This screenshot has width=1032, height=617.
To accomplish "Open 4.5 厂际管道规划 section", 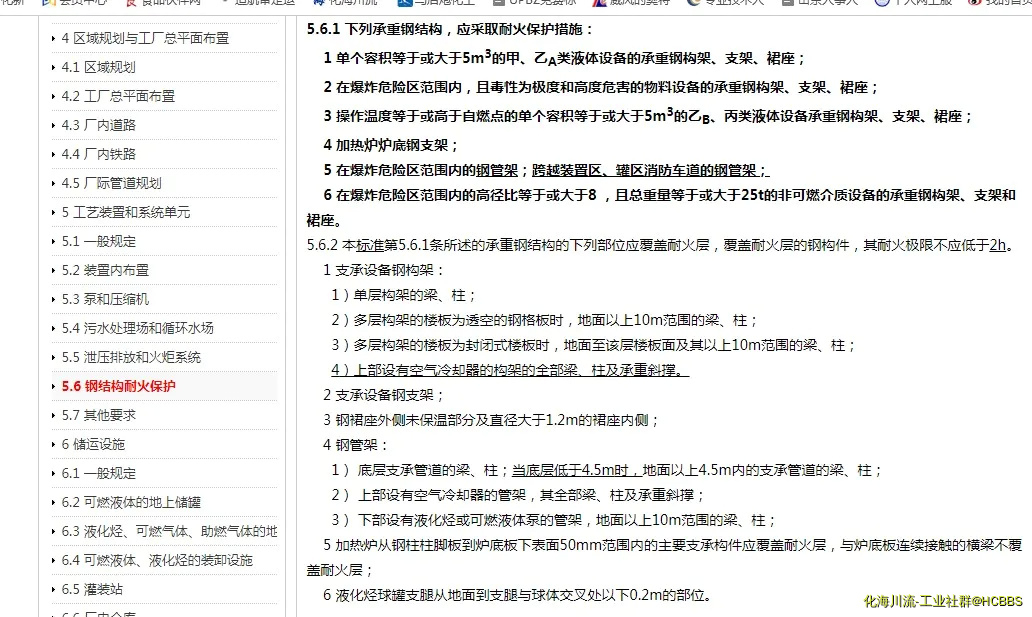I will 111,183.
